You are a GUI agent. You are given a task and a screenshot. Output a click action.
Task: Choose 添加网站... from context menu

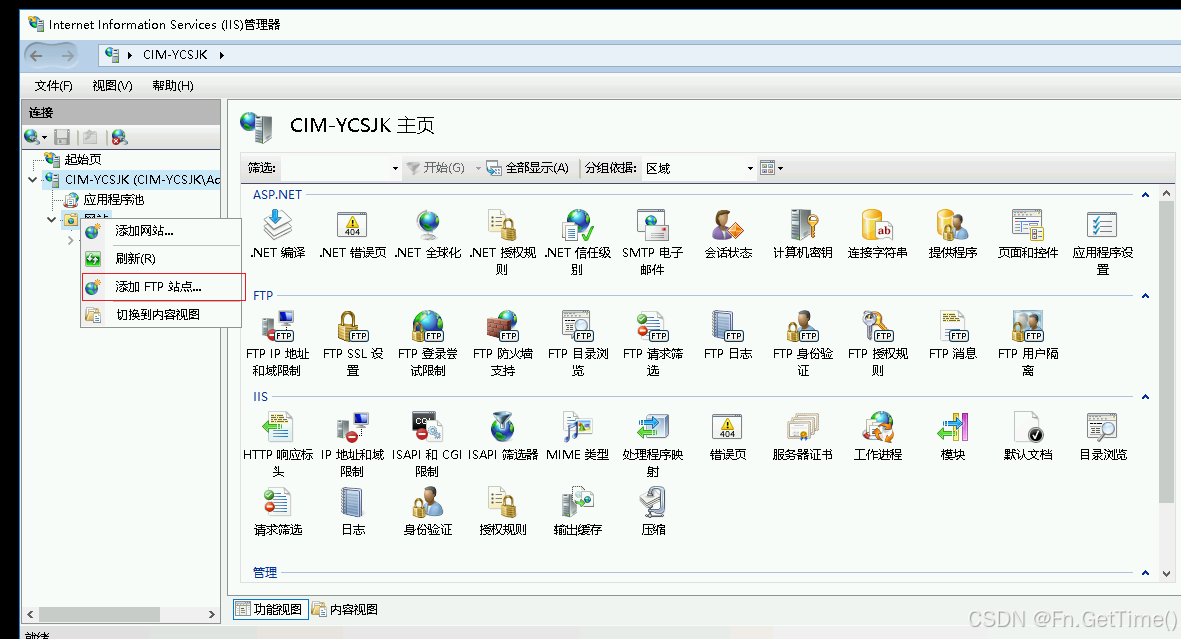(x=161, y=231)
